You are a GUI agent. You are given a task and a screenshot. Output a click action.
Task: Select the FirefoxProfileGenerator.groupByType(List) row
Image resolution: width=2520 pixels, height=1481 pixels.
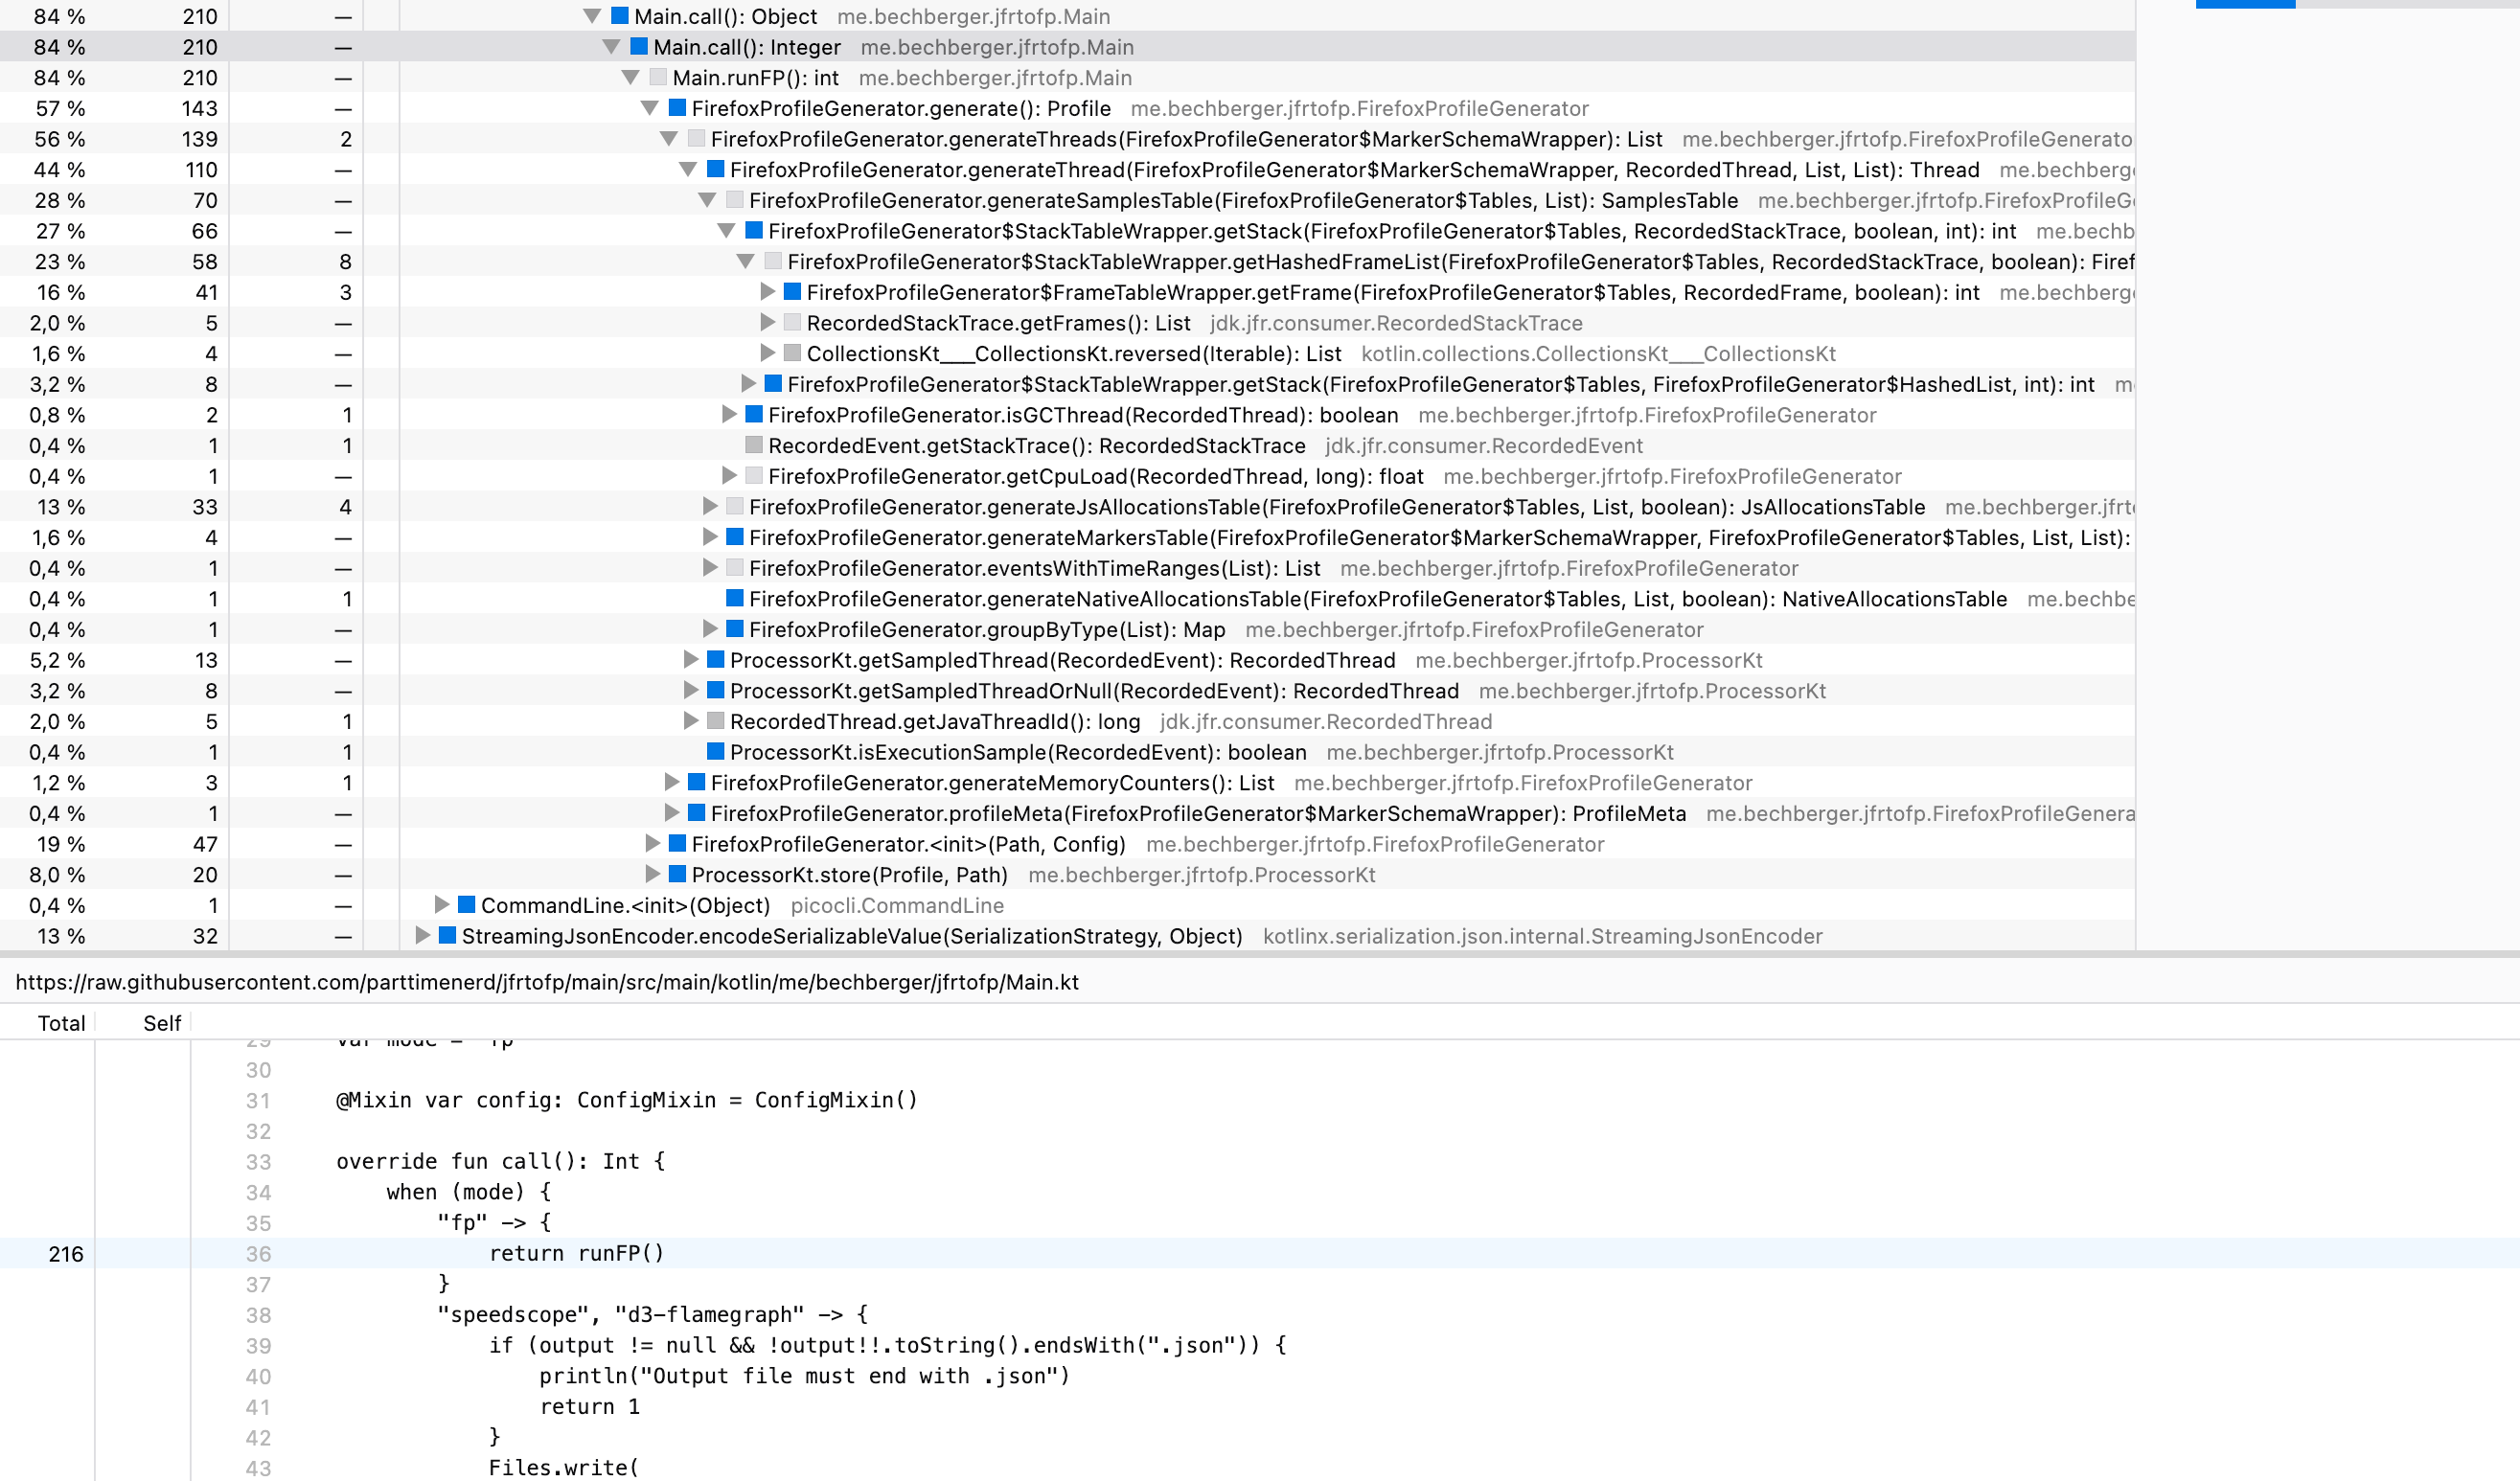(x=986, y=629)
